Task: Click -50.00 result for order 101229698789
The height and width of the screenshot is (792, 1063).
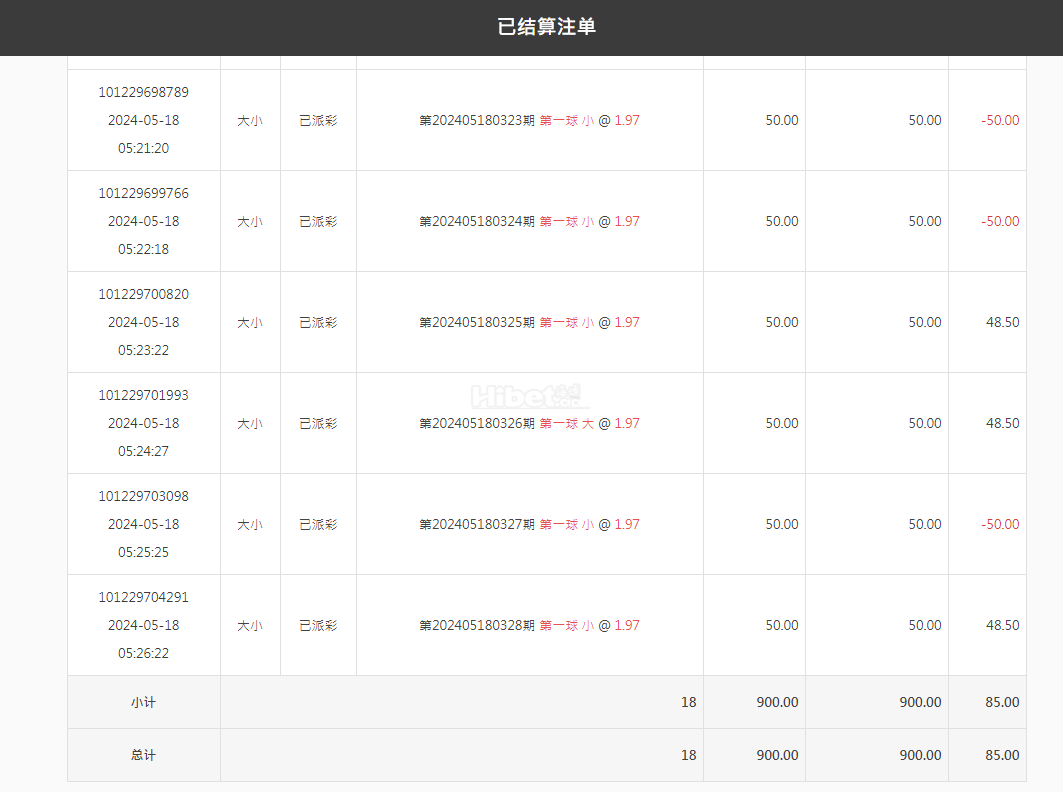Action: [x=1000, y=120]
